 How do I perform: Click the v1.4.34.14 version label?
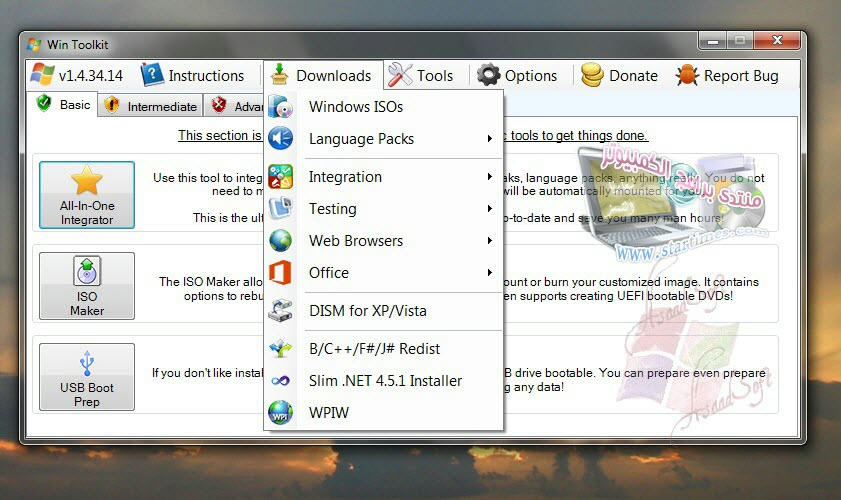pos(91,76)
